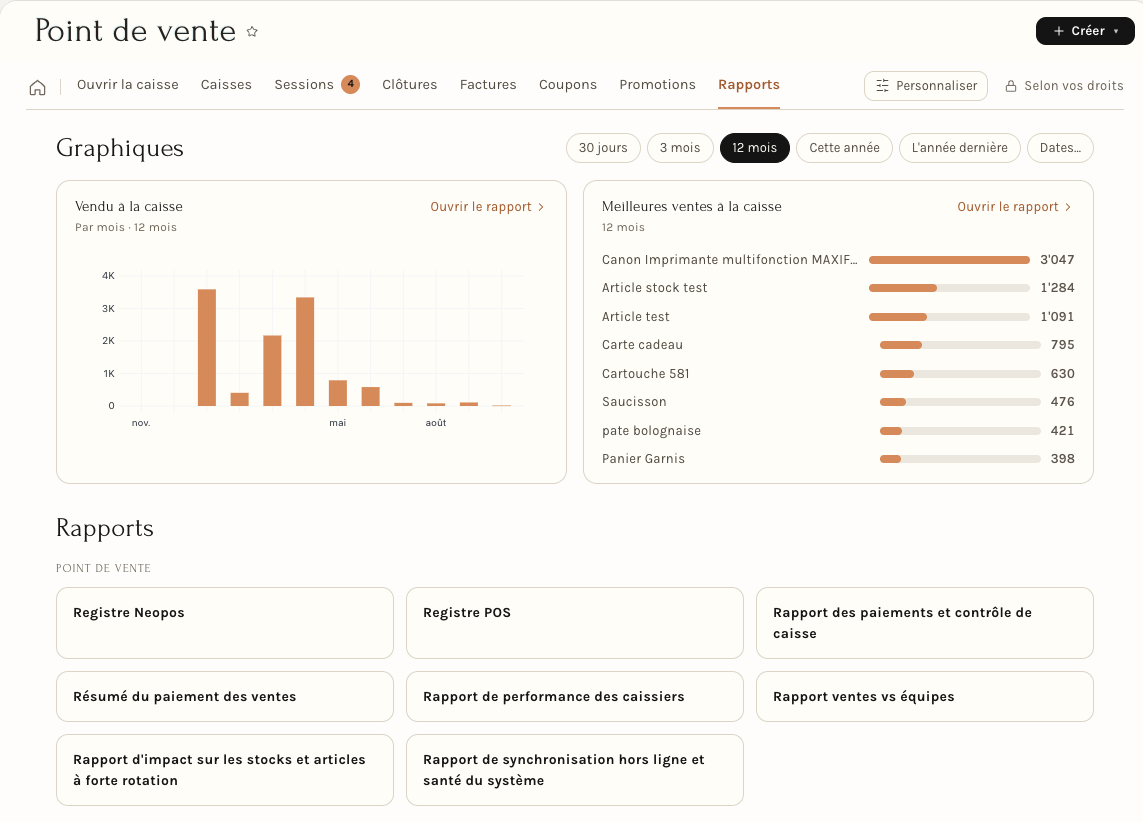Image resolution: width=1143 pixels, height=822 pixels.
Task: Mark Point de vente as favorite star
Action: coord(252,31)
